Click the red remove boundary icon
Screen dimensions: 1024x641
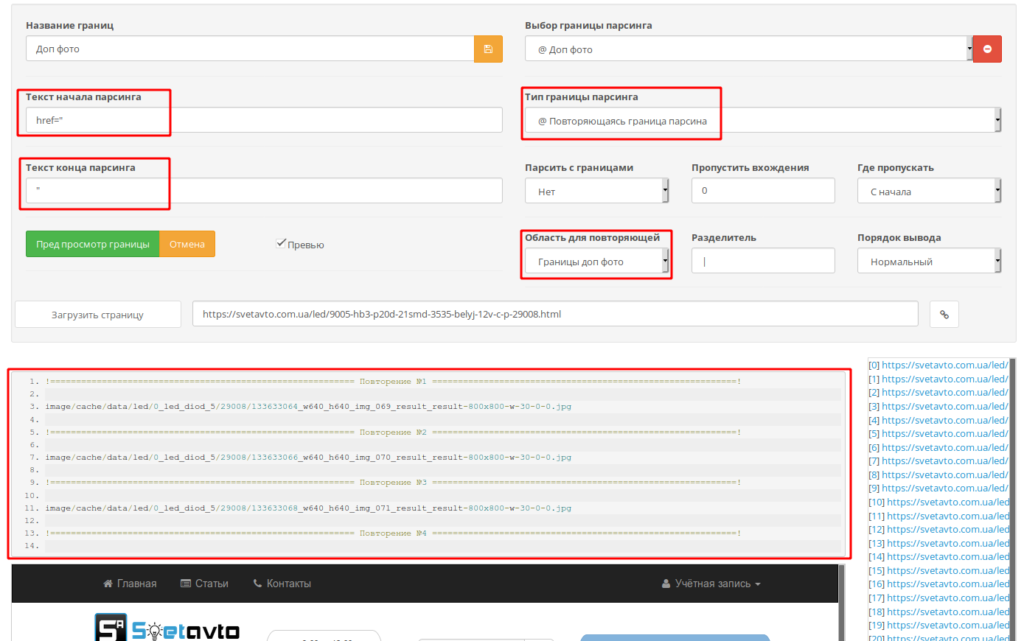987,49
